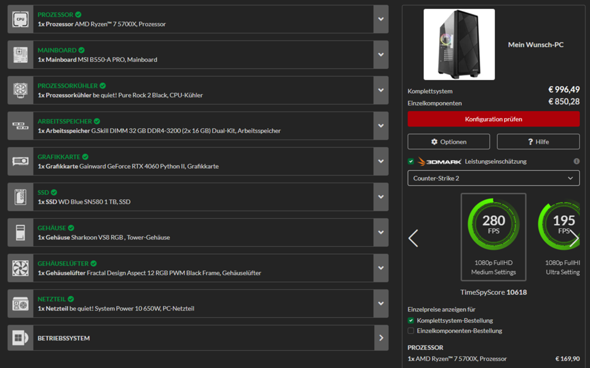Select the Prozessor heading label
This screenshot has width=590, height=368.
[x=55, y=15]
